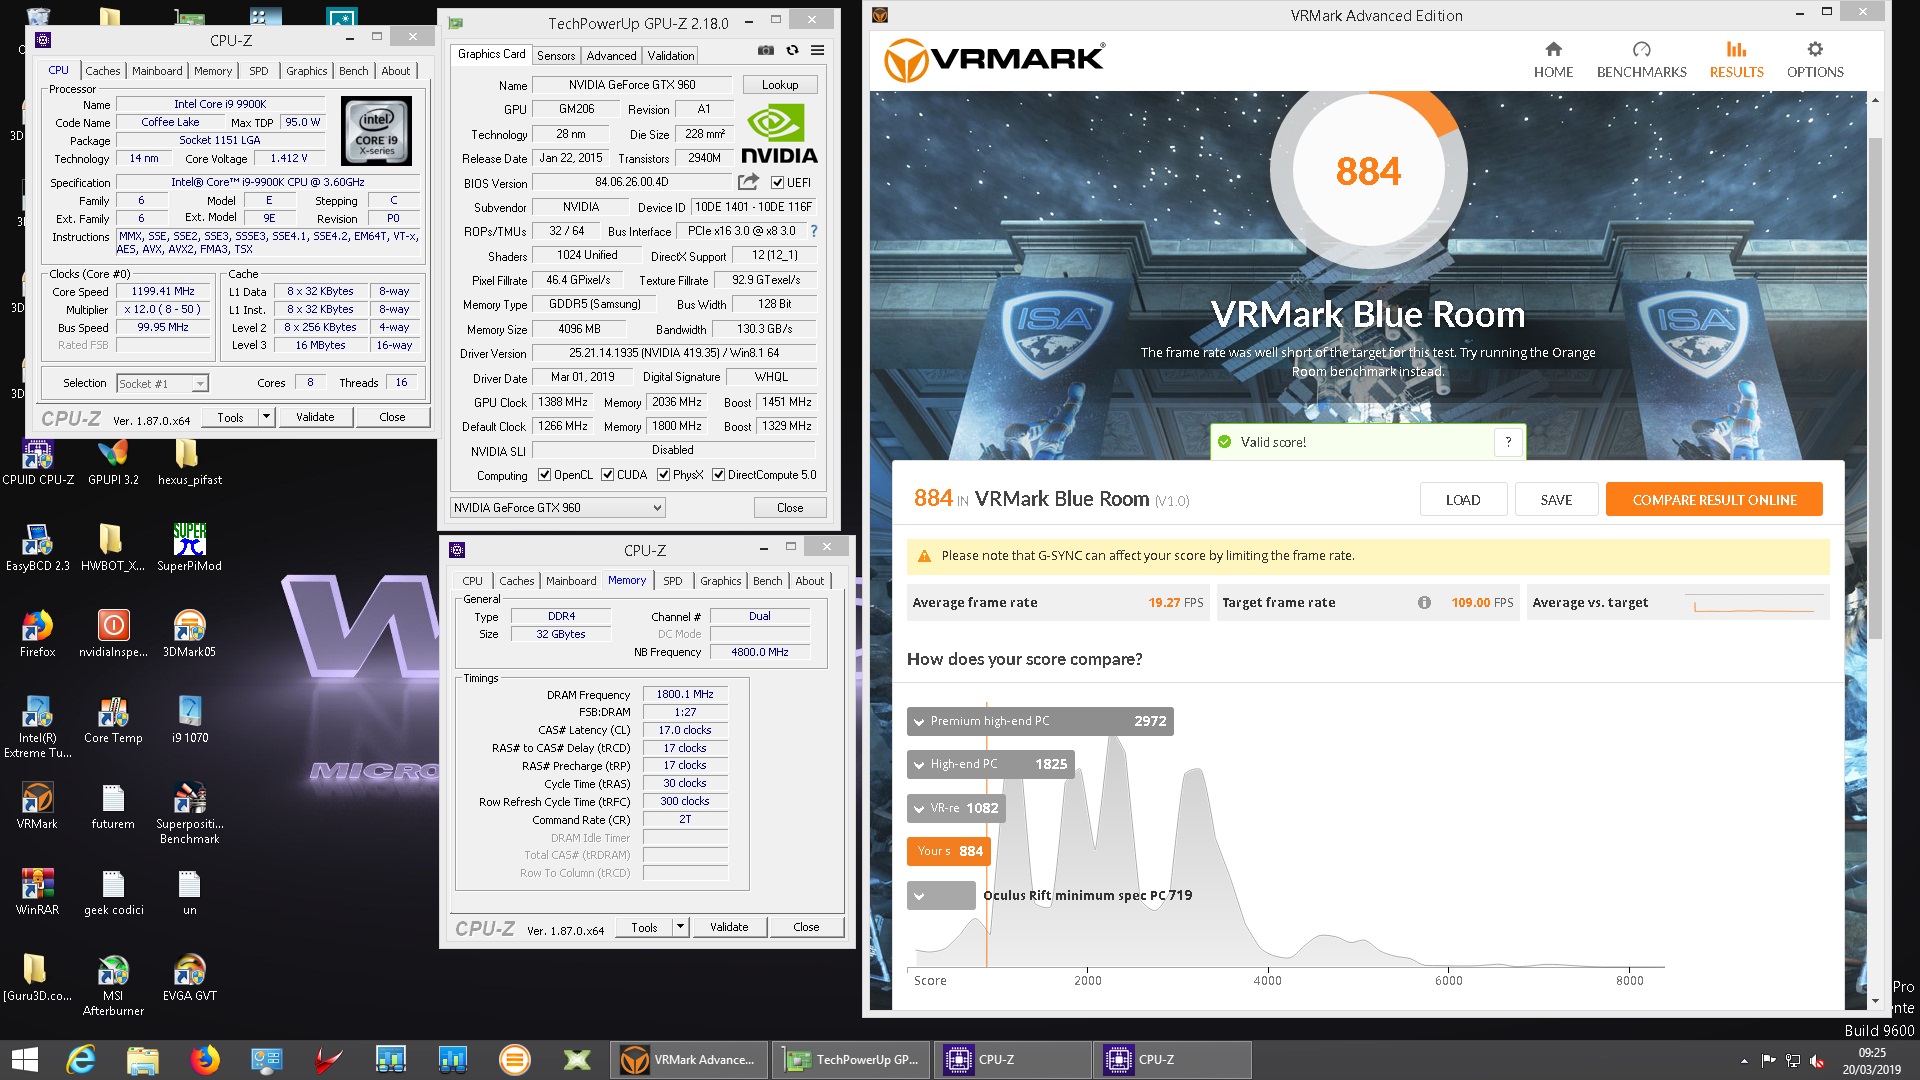The image size is (1920, 1080).
Task: Click the Windows Start button
Action: pyautogui.click(x=24, y=1059)
